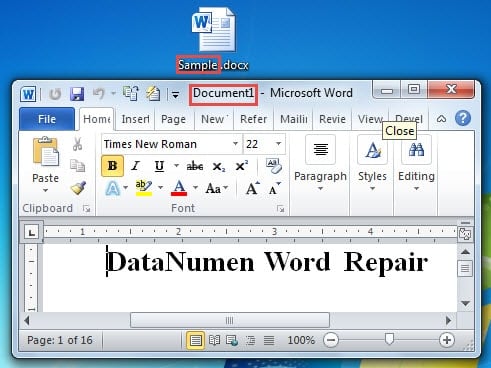Minimize the ribbon with caret icon
Viewport: 491px width, 368px height.
click(x=441, y=119)
